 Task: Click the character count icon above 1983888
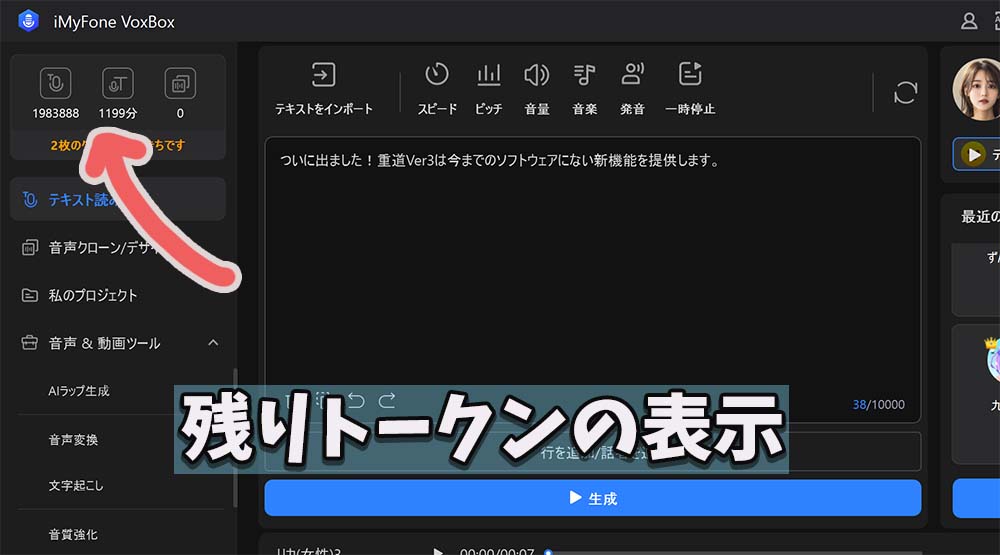click(55, 83)
